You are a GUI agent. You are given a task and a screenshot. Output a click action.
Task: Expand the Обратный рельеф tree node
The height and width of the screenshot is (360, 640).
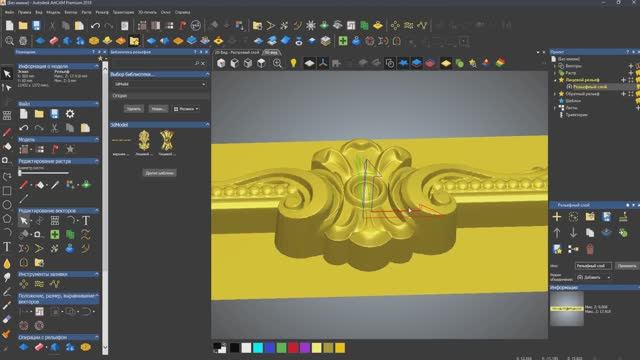tap(555, 94)
